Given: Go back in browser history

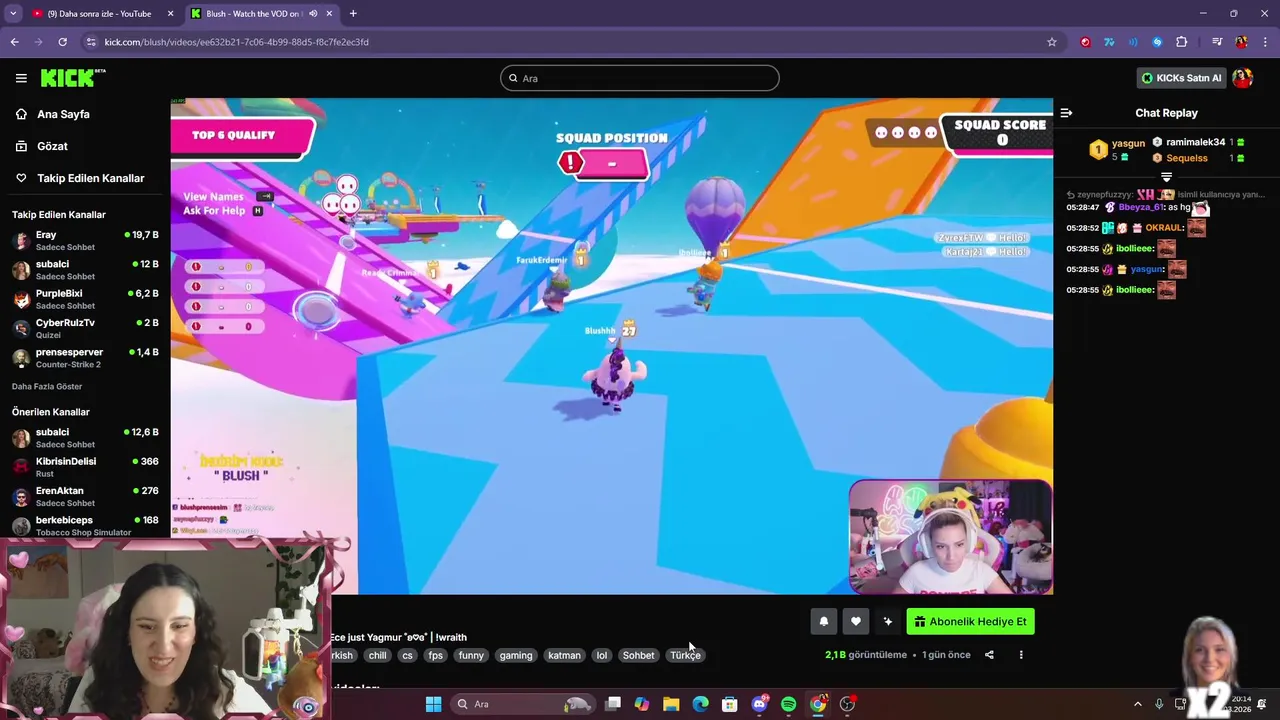Looking at the screenshot, I should (x=14, y=42).
